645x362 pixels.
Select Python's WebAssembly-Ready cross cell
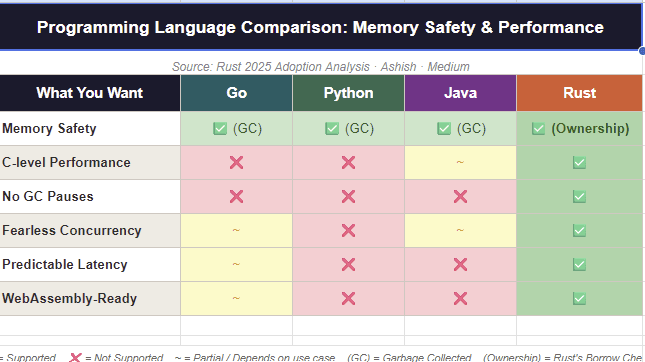coord(348,299)
